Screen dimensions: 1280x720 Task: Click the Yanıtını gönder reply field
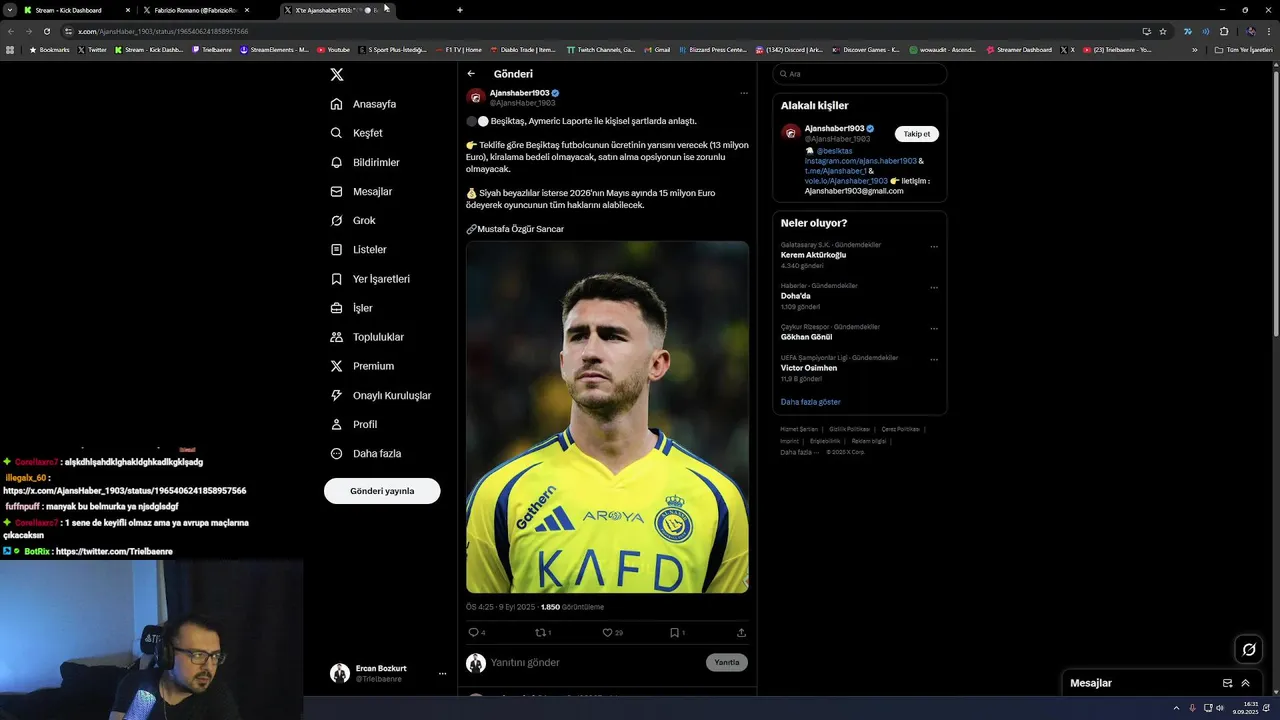(x=595, y=662)
